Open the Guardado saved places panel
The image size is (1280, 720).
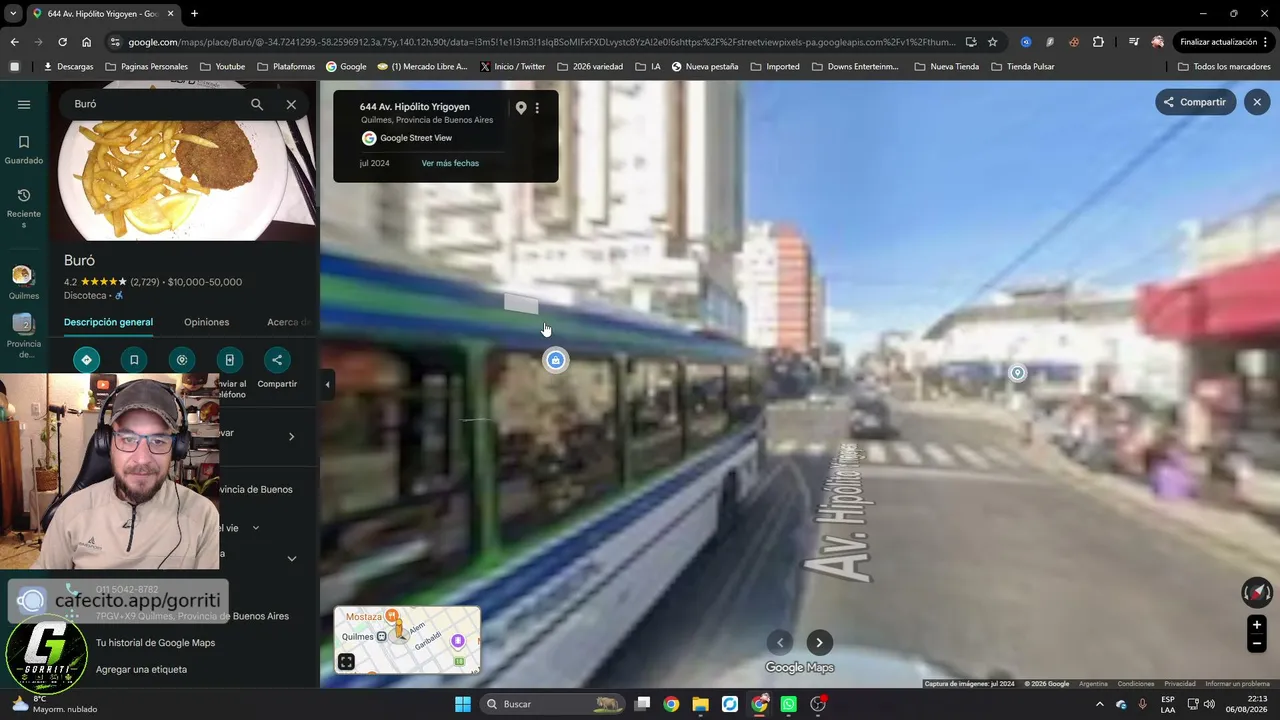(x=24, y=150)
